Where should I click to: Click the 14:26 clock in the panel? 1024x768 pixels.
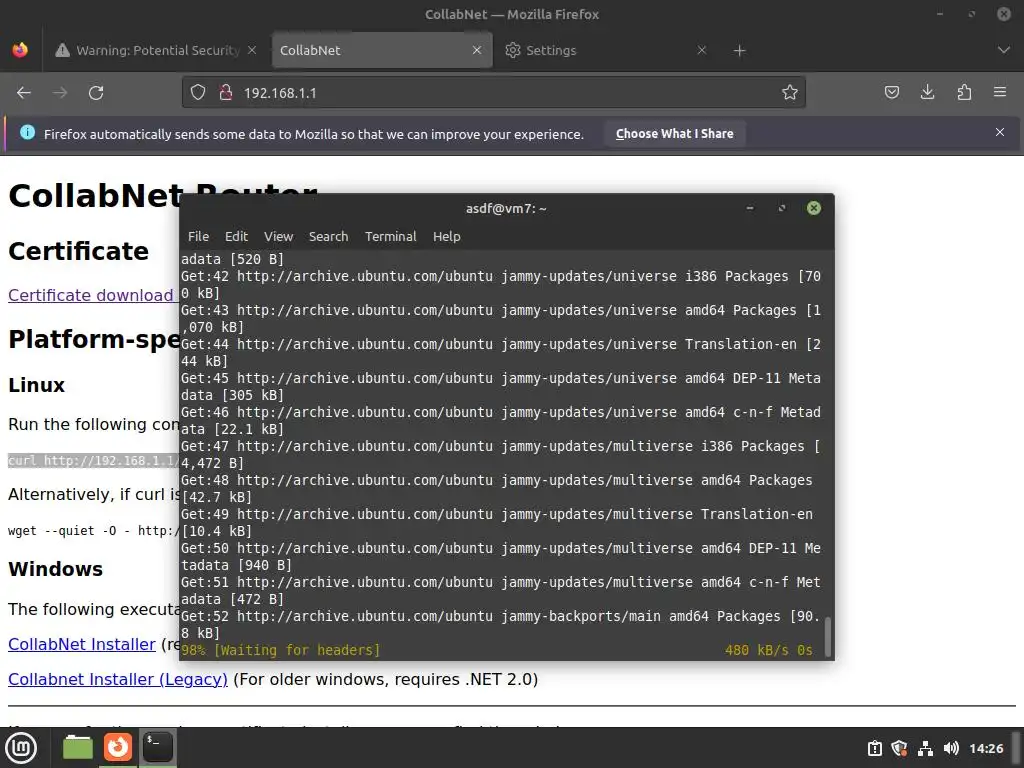pyautogui.click(x=986, y=748)
